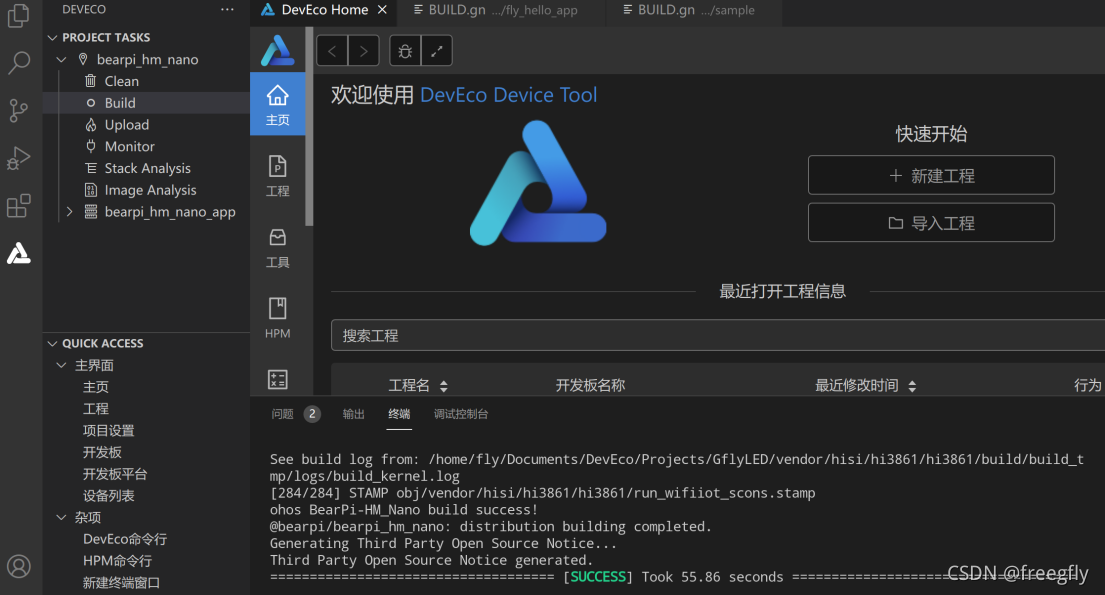This screenshot has width=1105, height=595.
Task: Collapse the 杂项 group
Action: pyautogui.click(x=61, y=517)
